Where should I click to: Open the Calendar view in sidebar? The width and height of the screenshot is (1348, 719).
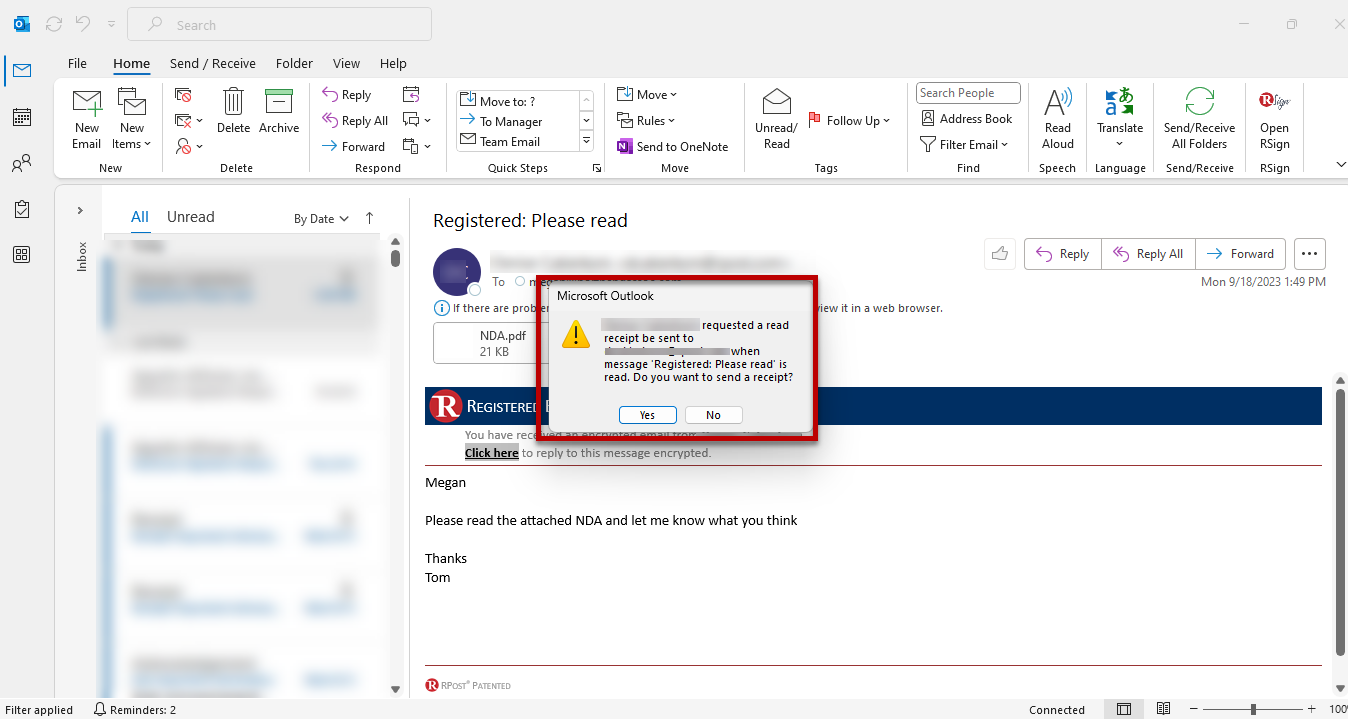pyautogui.click(x=21, y=117)
